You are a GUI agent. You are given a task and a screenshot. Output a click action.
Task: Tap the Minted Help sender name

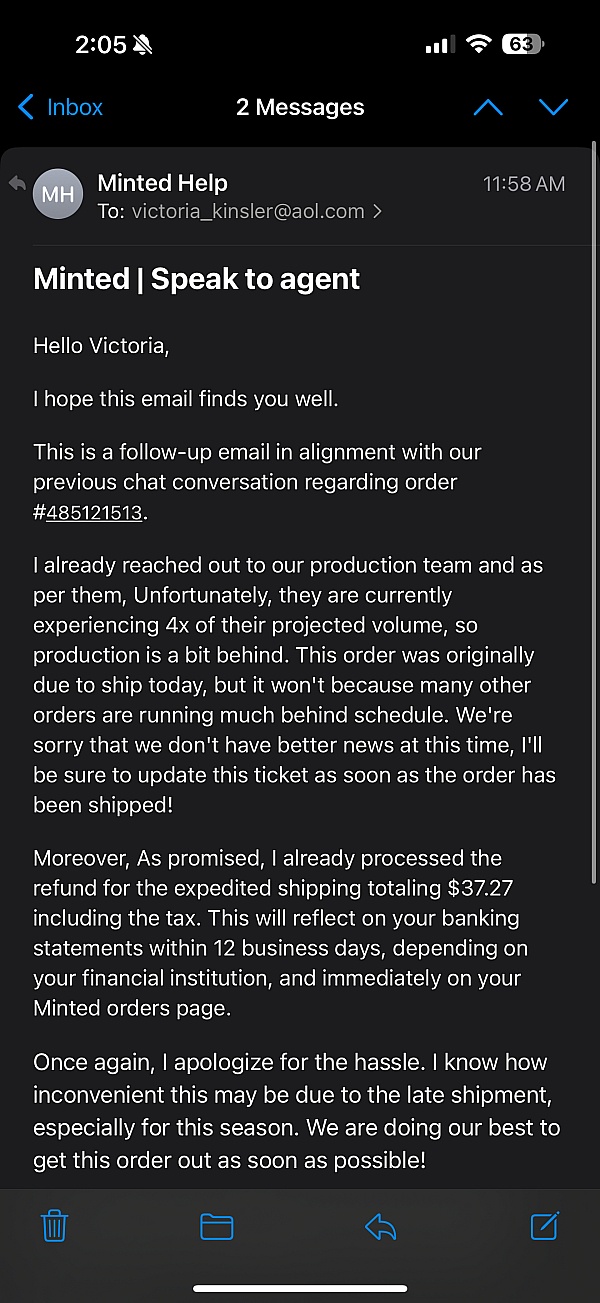[162, 183]
